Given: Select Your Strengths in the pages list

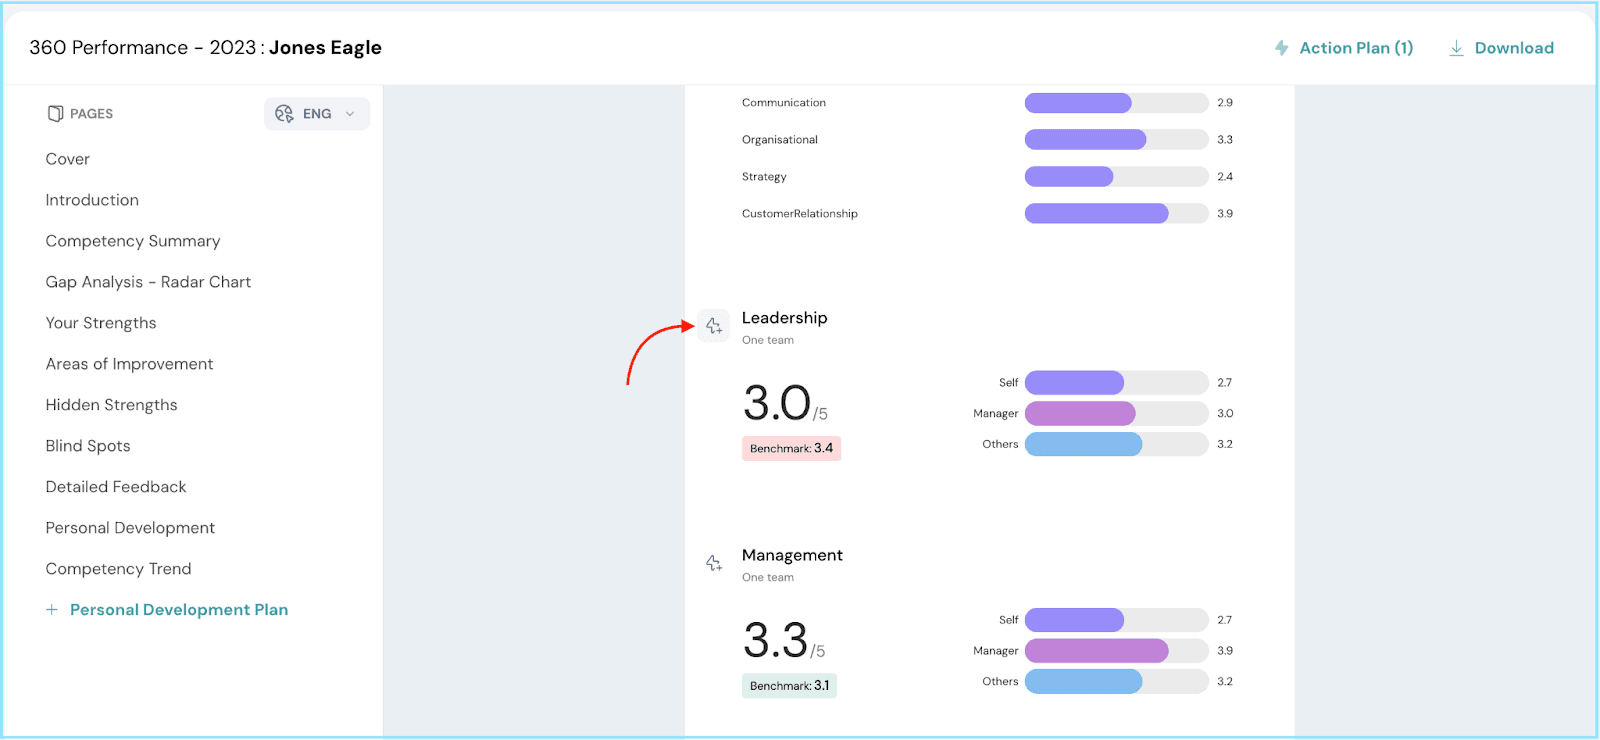Looking at the screenshot, I should point(101,323).
